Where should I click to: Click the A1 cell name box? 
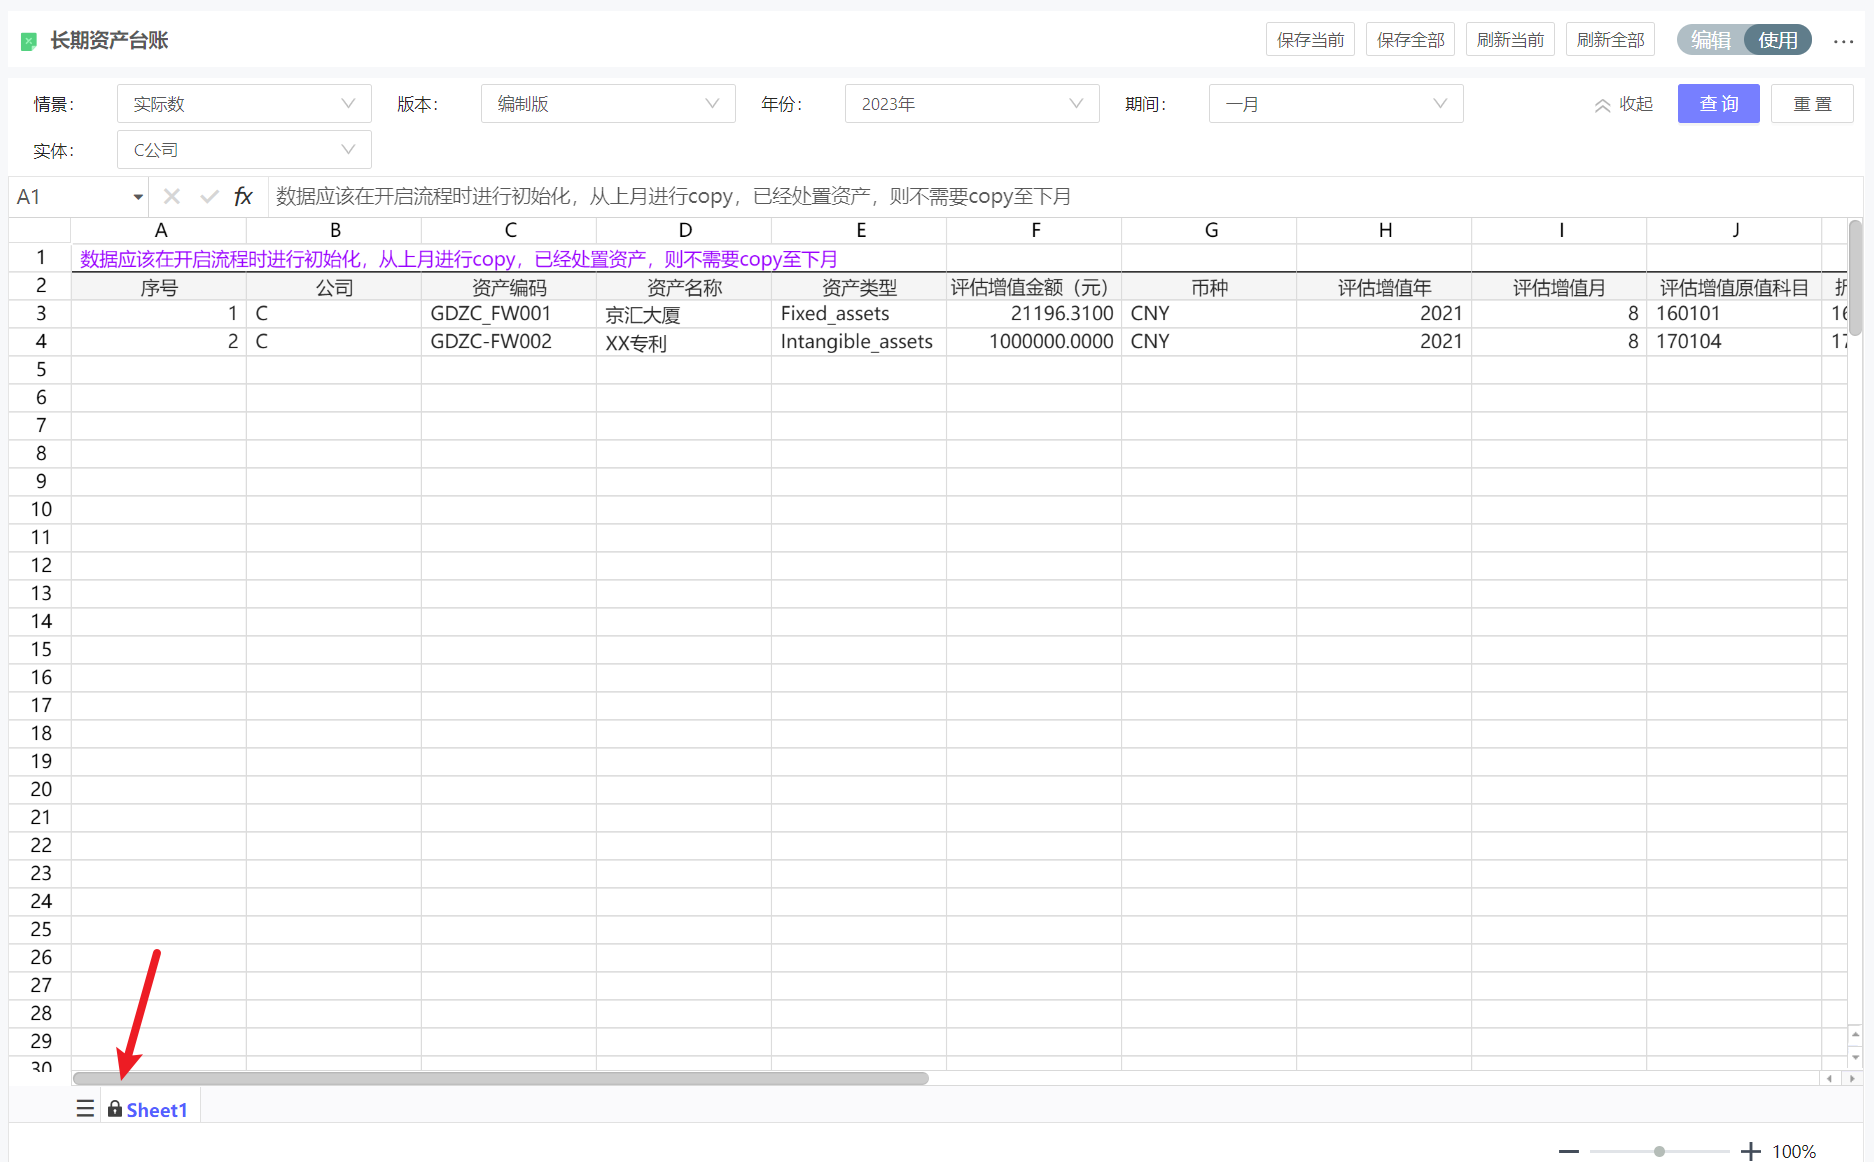70,197
